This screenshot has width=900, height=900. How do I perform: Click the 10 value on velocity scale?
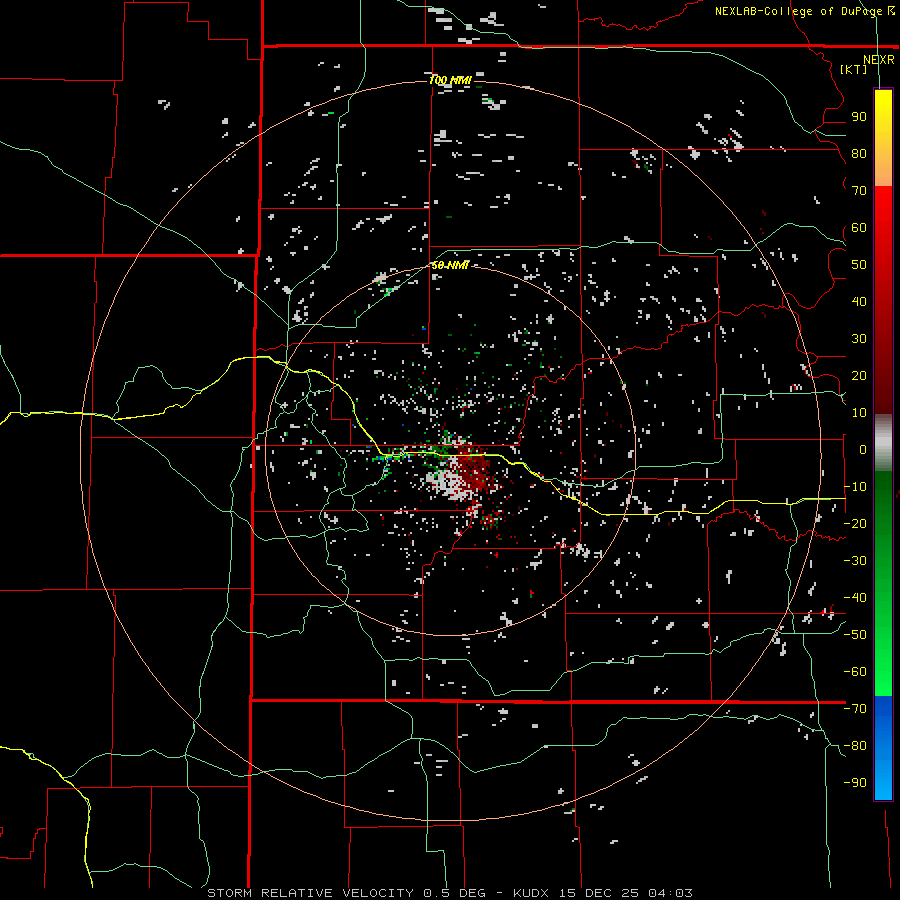click(x=859, y=413)
